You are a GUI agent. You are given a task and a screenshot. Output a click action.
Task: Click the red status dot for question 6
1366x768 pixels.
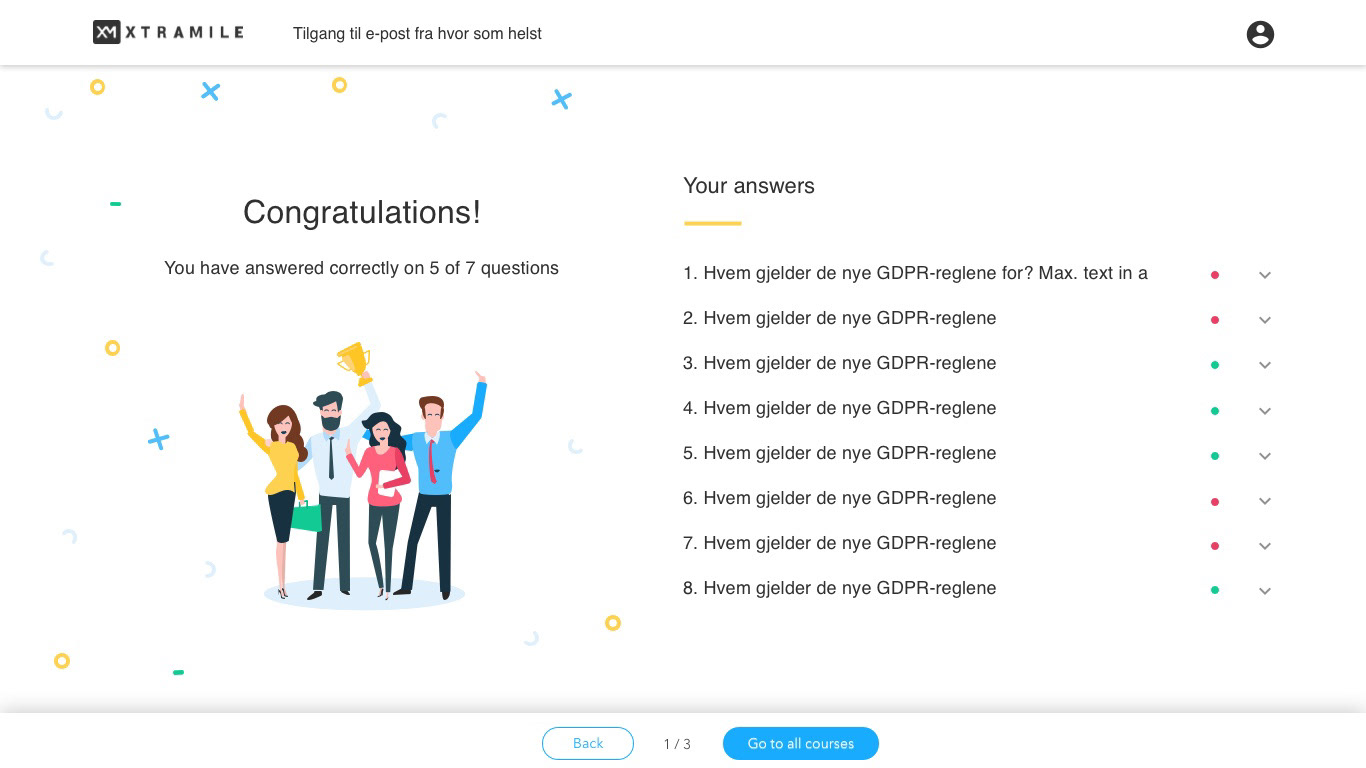pos(1215,501)
